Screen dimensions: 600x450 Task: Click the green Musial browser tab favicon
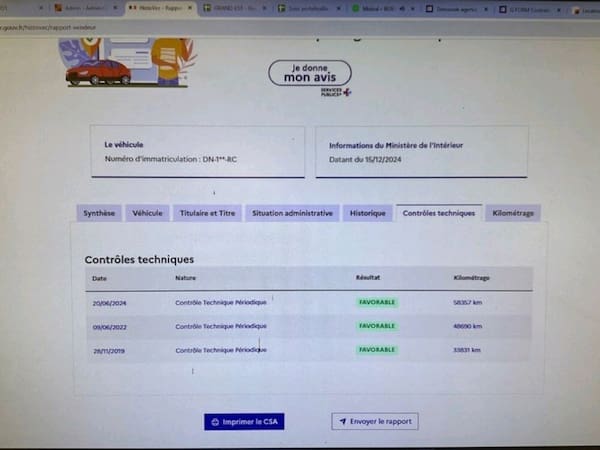pos(358,7)
